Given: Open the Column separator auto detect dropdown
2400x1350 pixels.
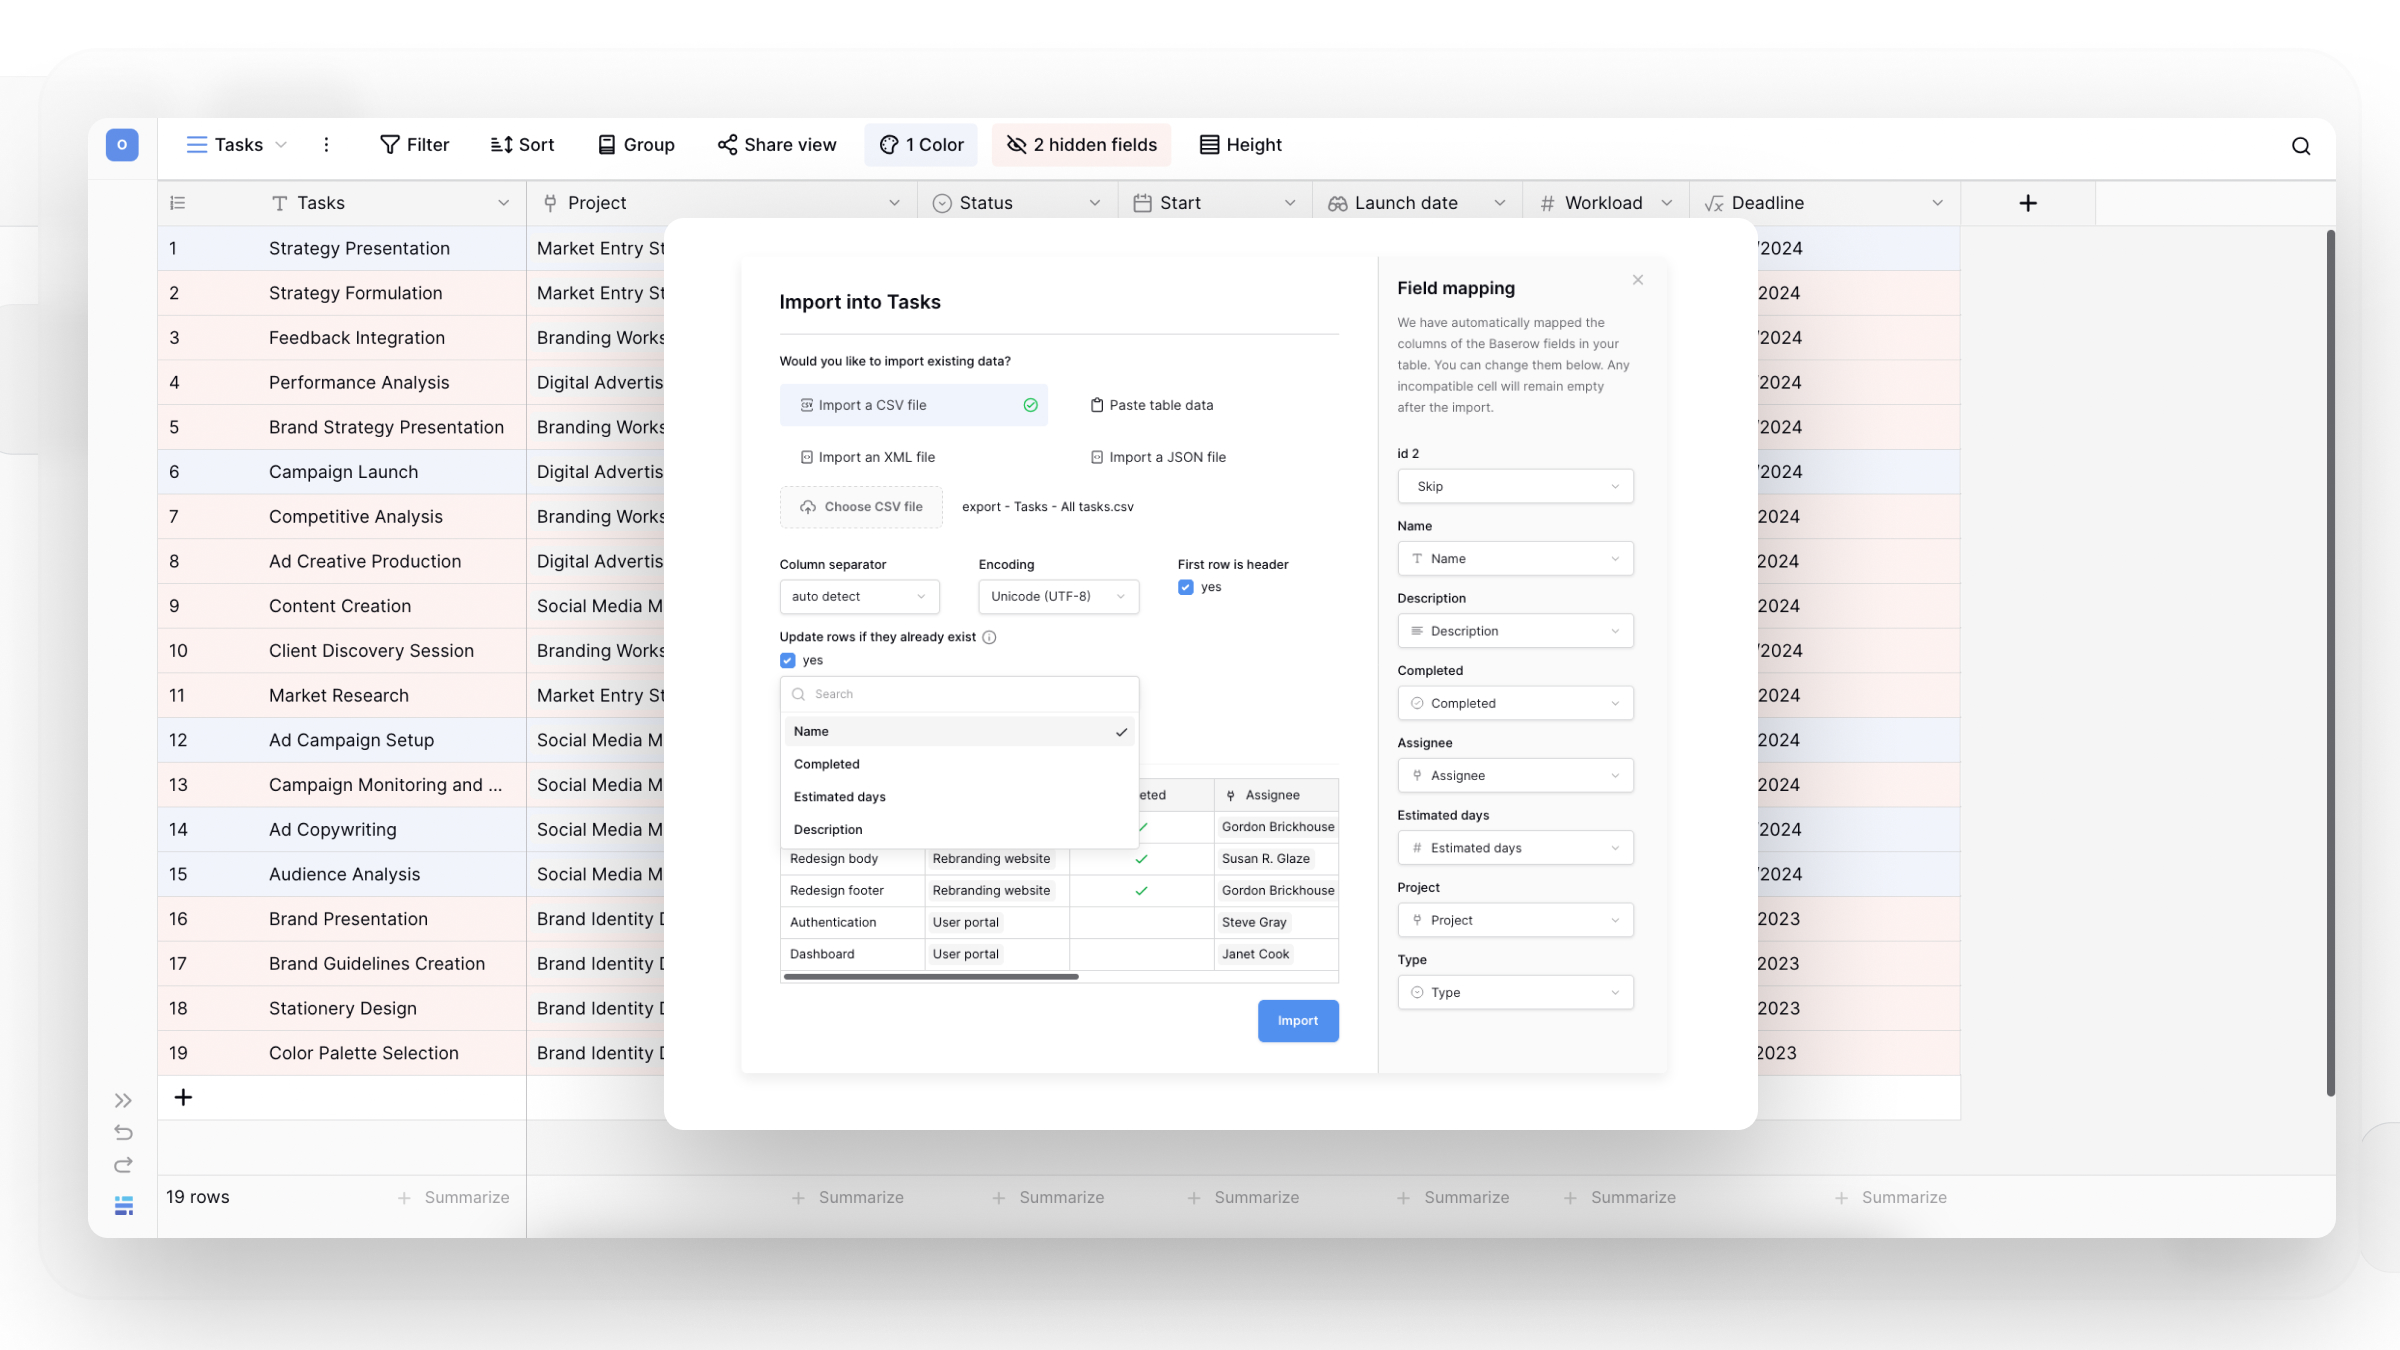Looking at the screenshot, I should [x=858, y=596].
